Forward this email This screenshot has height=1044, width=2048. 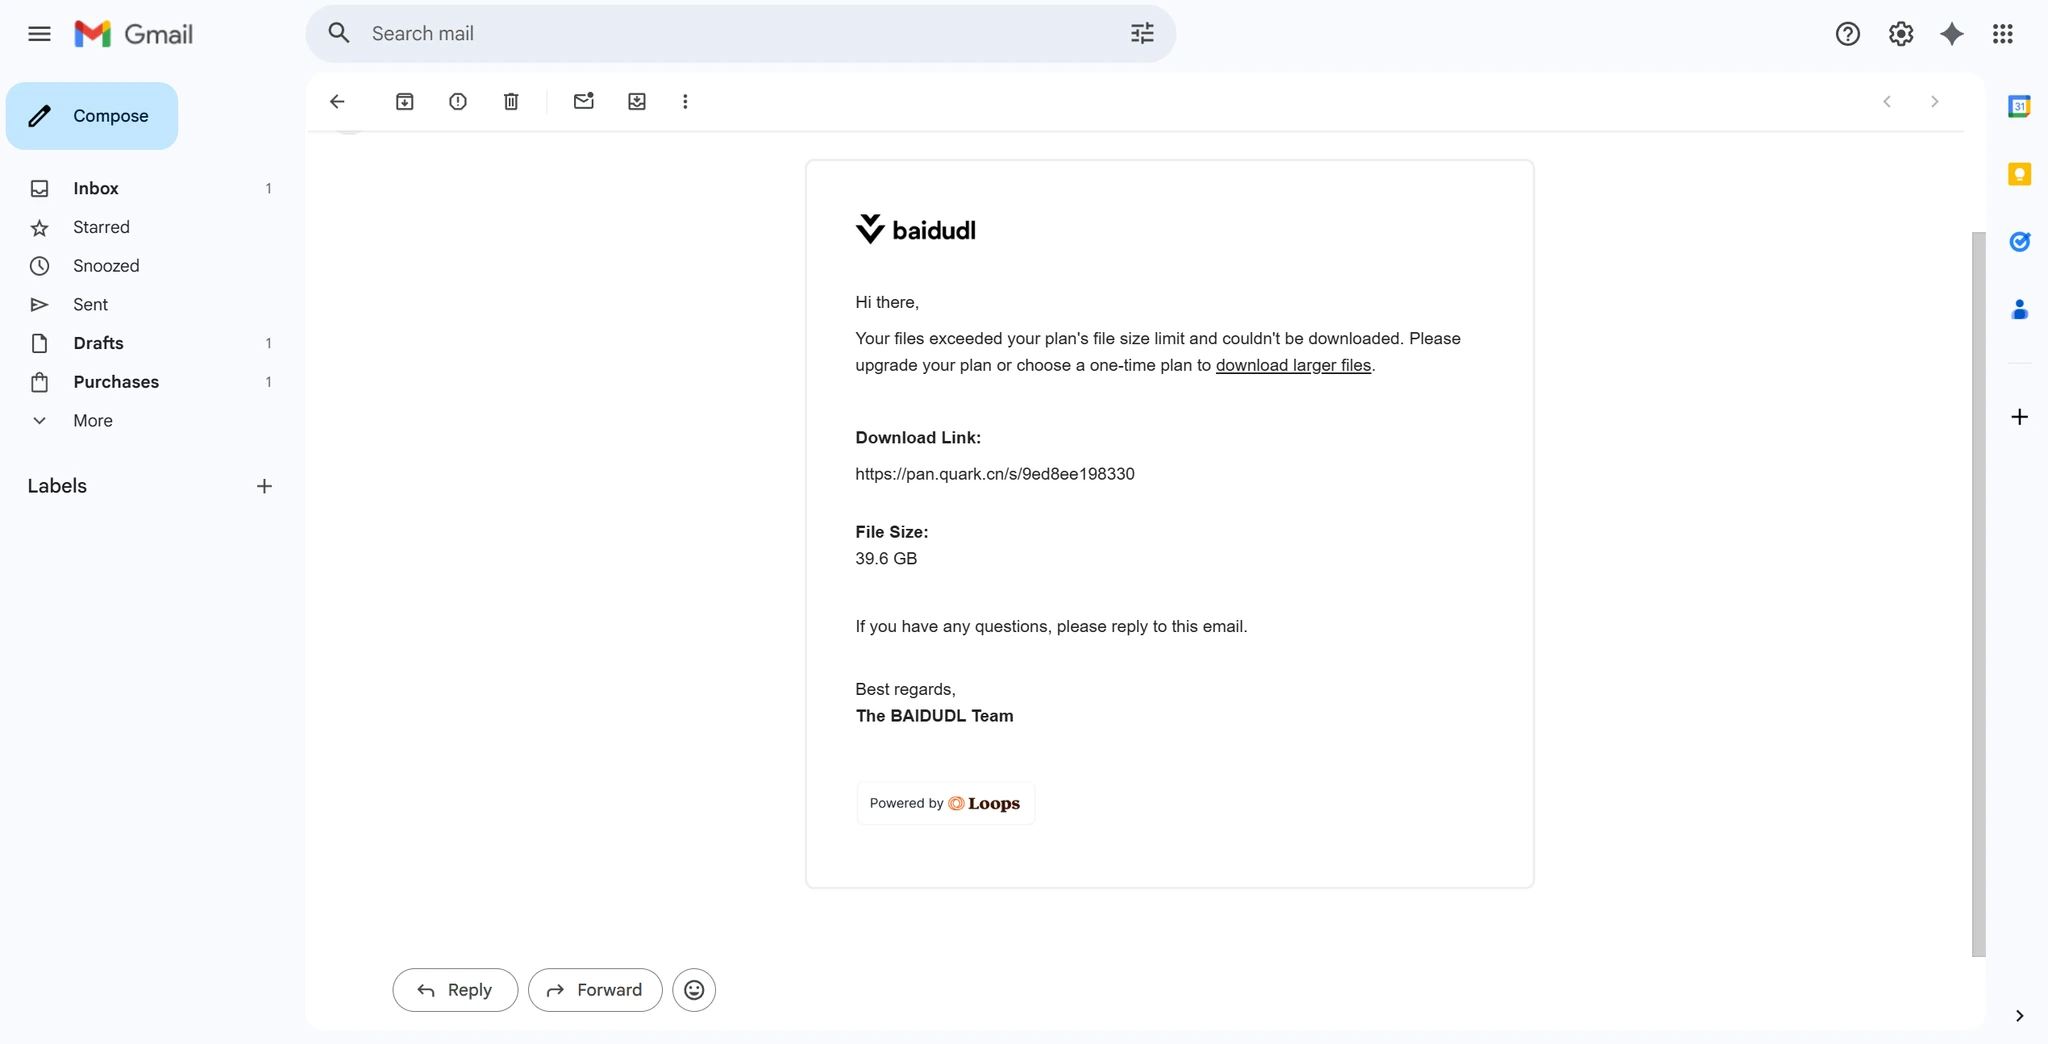595,990
